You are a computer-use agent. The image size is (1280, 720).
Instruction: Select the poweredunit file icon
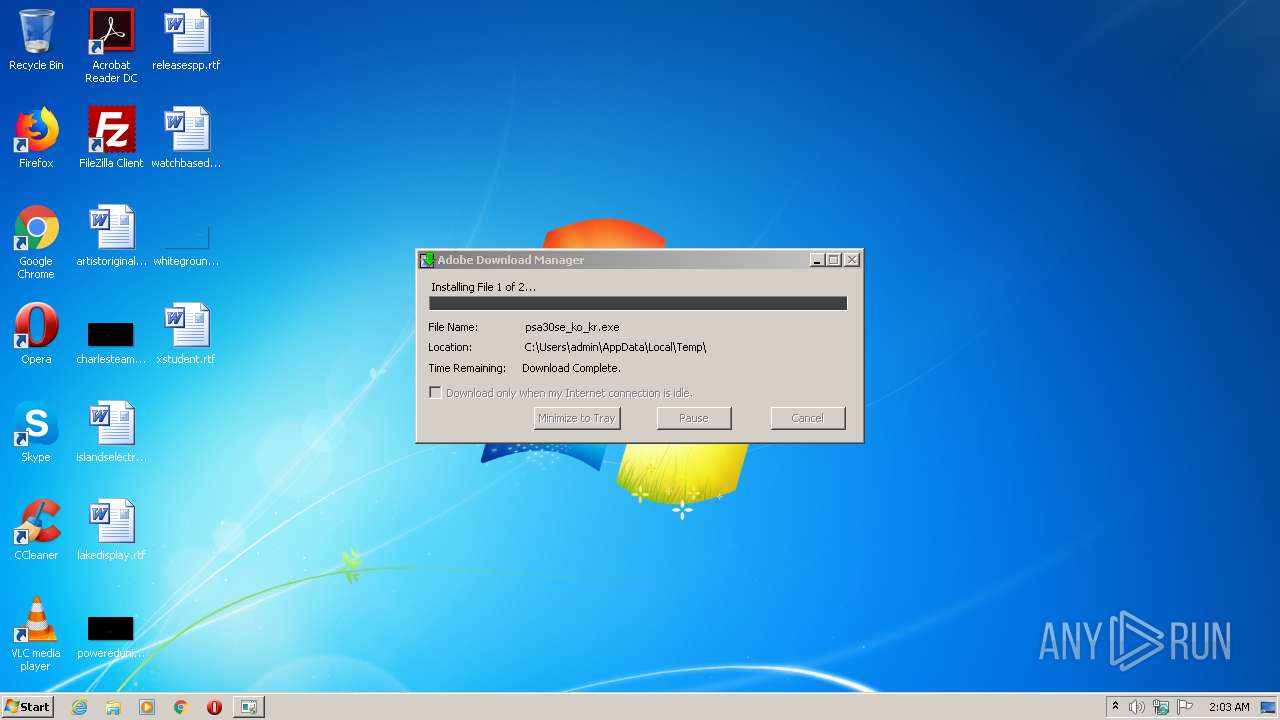pyautogui.click(x=111, y=637)
